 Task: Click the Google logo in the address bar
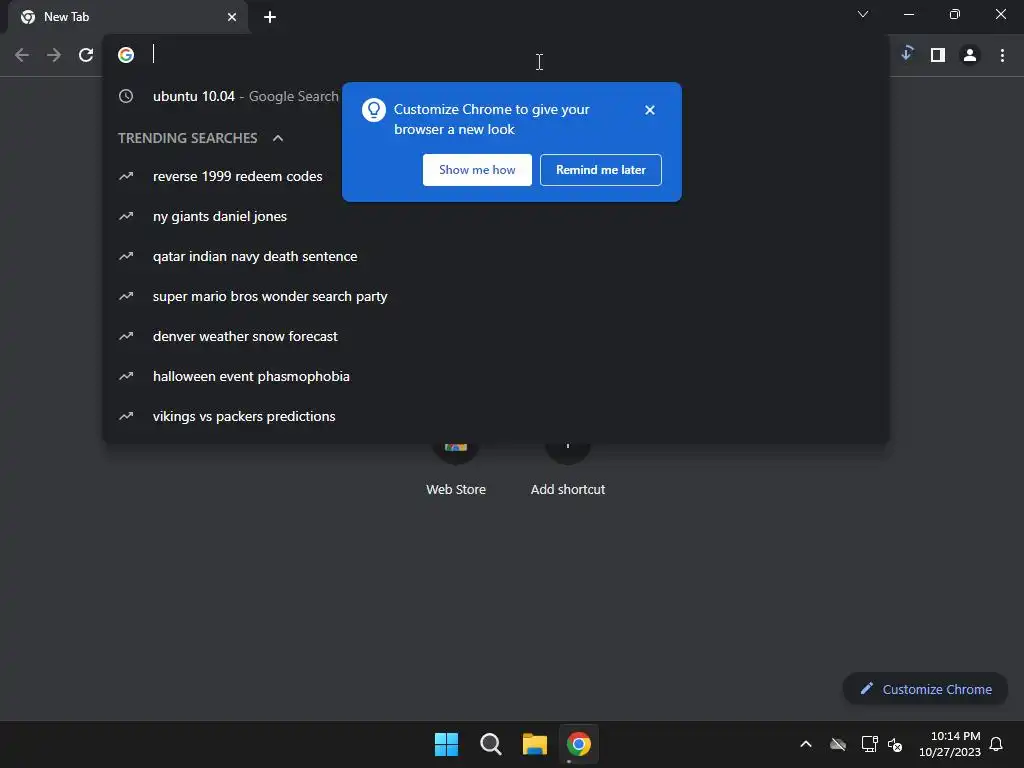point(126,55)
